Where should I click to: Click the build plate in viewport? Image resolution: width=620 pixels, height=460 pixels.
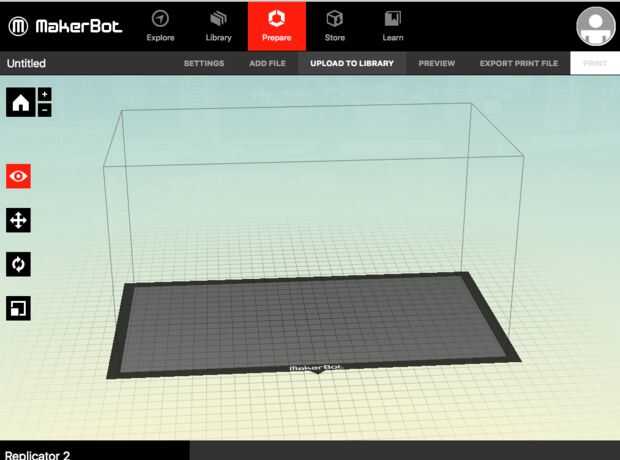[x=312, y=324]
